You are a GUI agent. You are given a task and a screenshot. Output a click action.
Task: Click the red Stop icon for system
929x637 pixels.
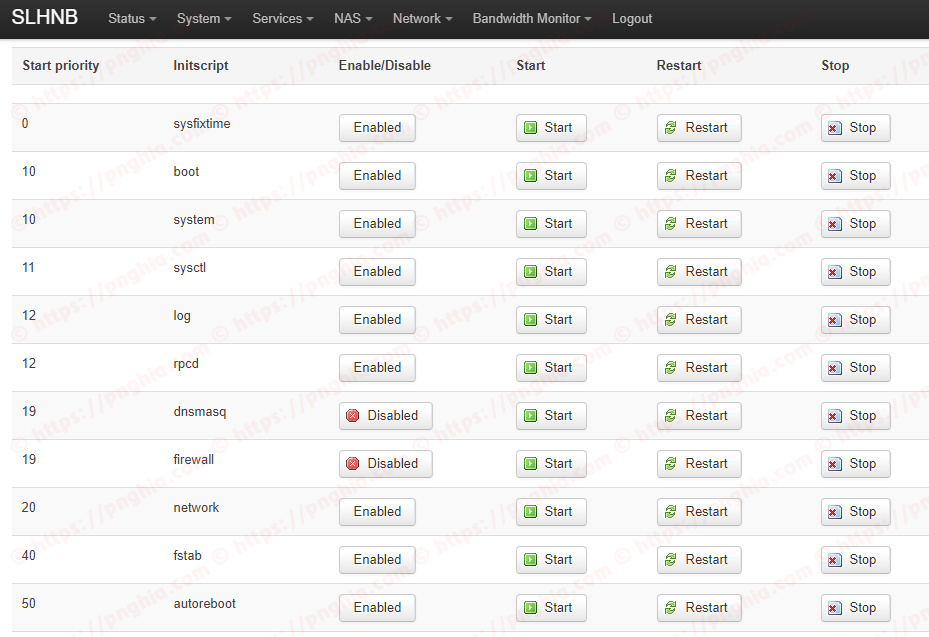834,224
